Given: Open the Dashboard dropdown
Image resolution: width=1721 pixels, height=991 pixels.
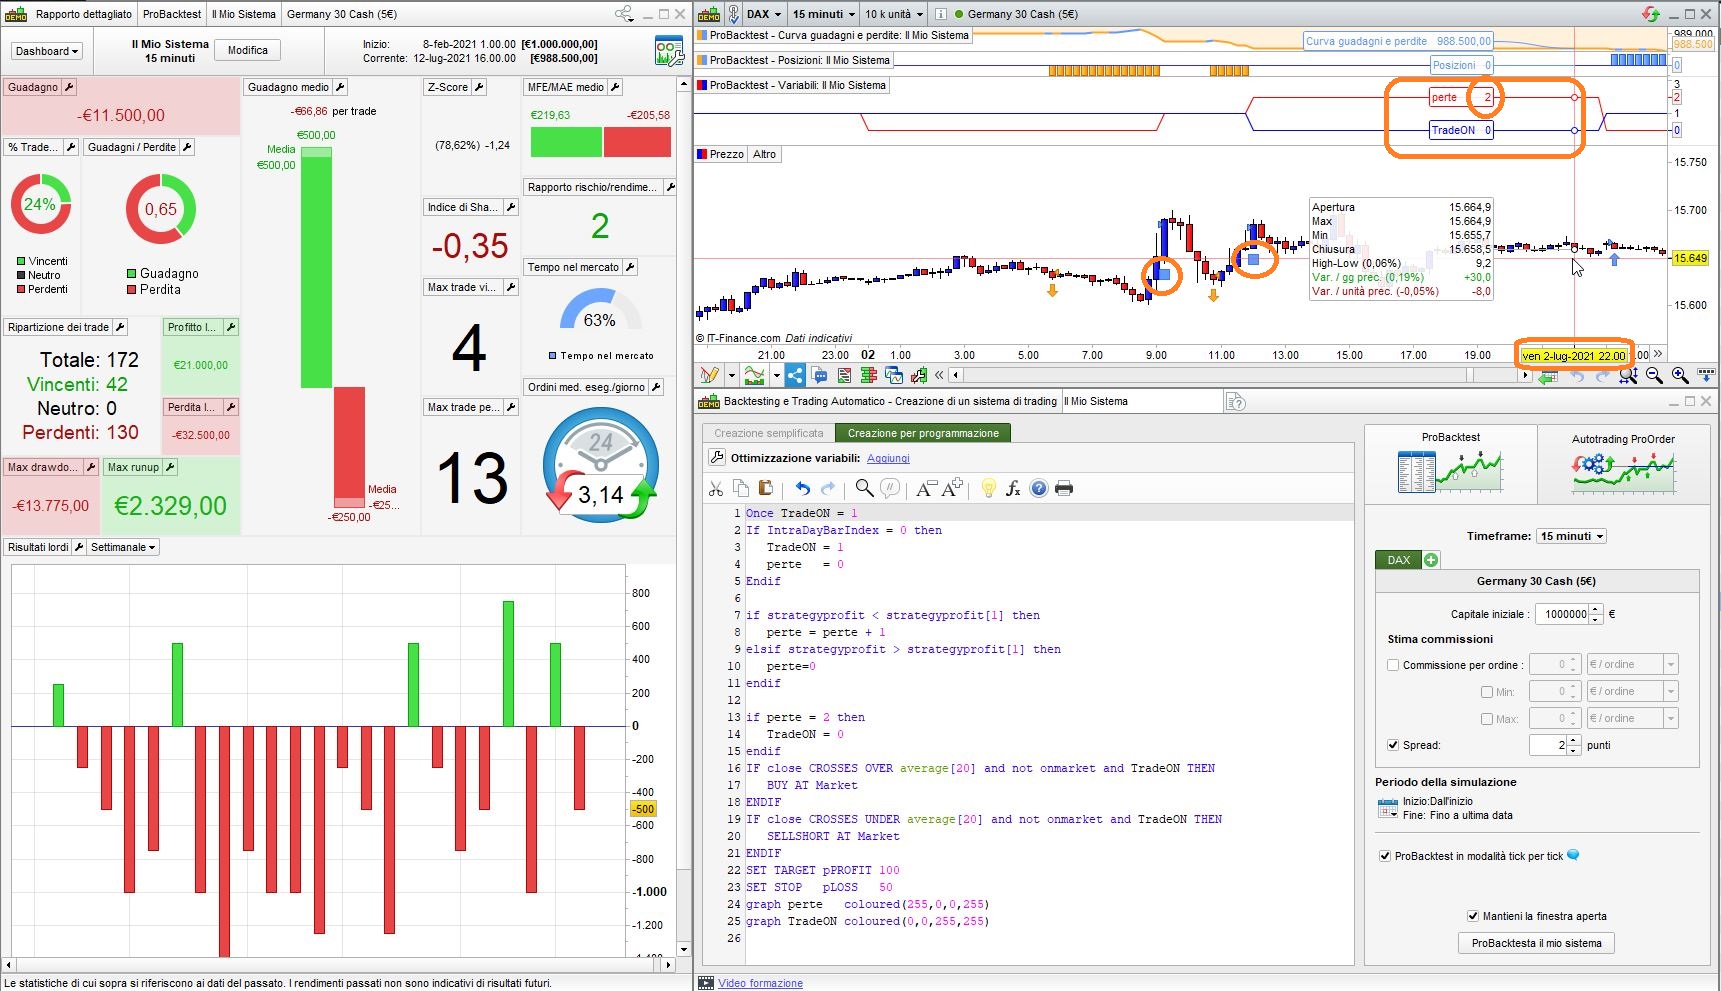Looking at the screenshot, I should tap(47, 51).
